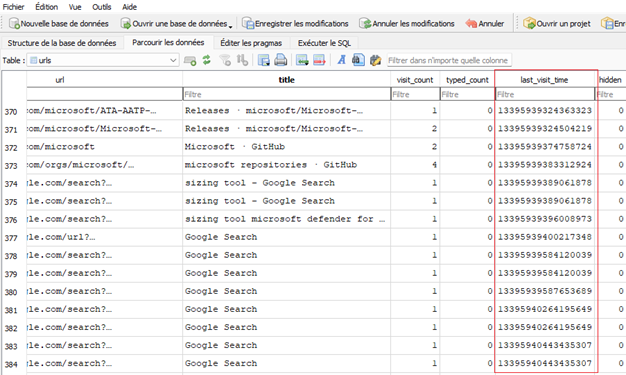Click Enregistrer les modifications button
The image size is (626, 375).
pyautogui.click(x=295, y=24)
